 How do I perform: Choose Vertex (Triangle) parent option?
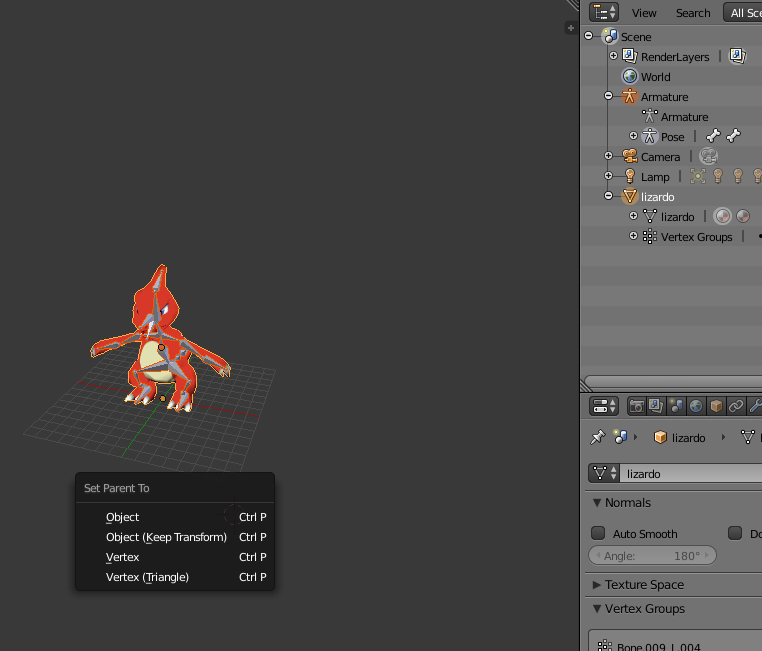175,577
